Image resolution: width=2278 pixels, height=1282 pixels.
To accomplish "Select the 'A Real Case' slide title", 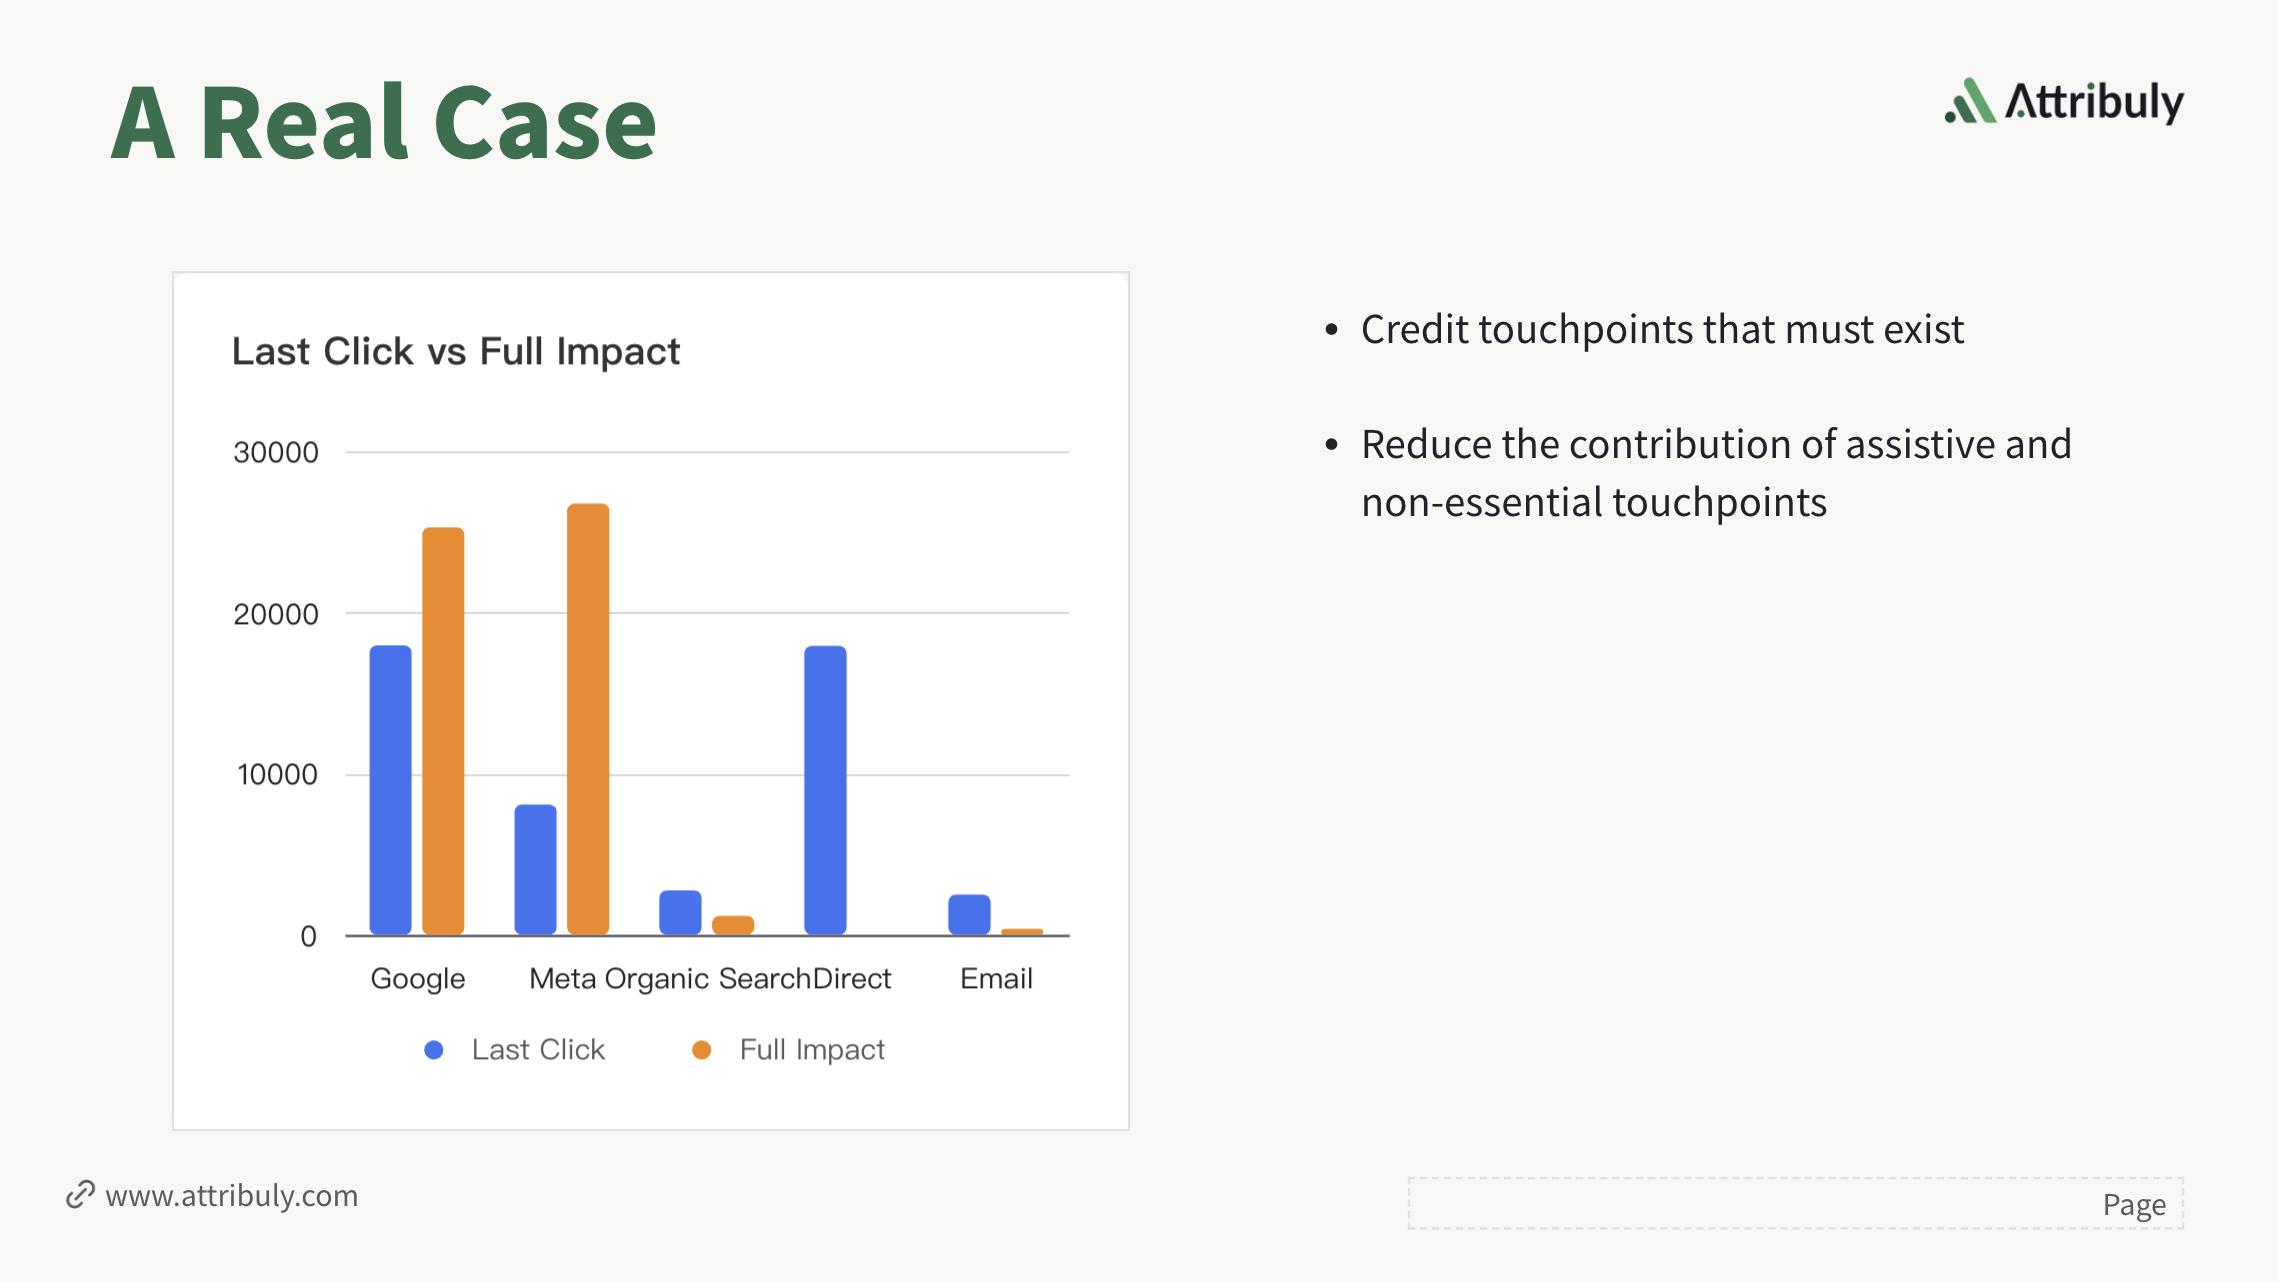I will click(384, 123).
